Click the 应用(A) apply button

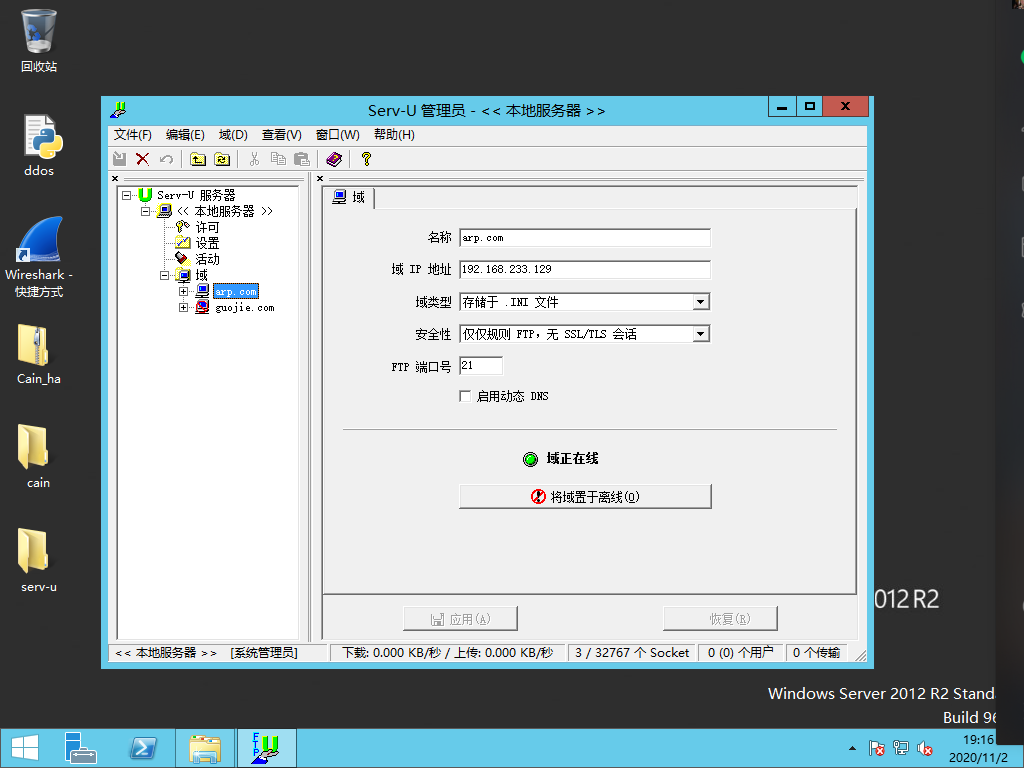[460, 618]
